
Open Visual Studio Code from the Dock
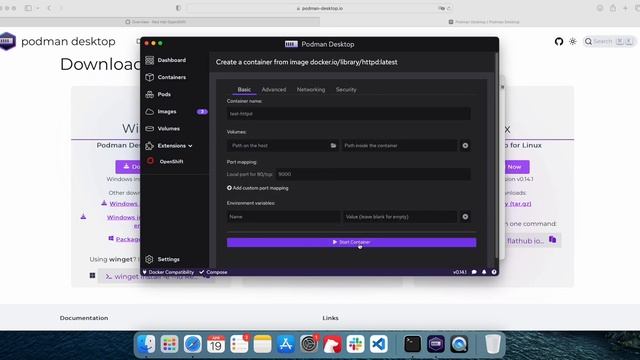click(x=379, y=344)
